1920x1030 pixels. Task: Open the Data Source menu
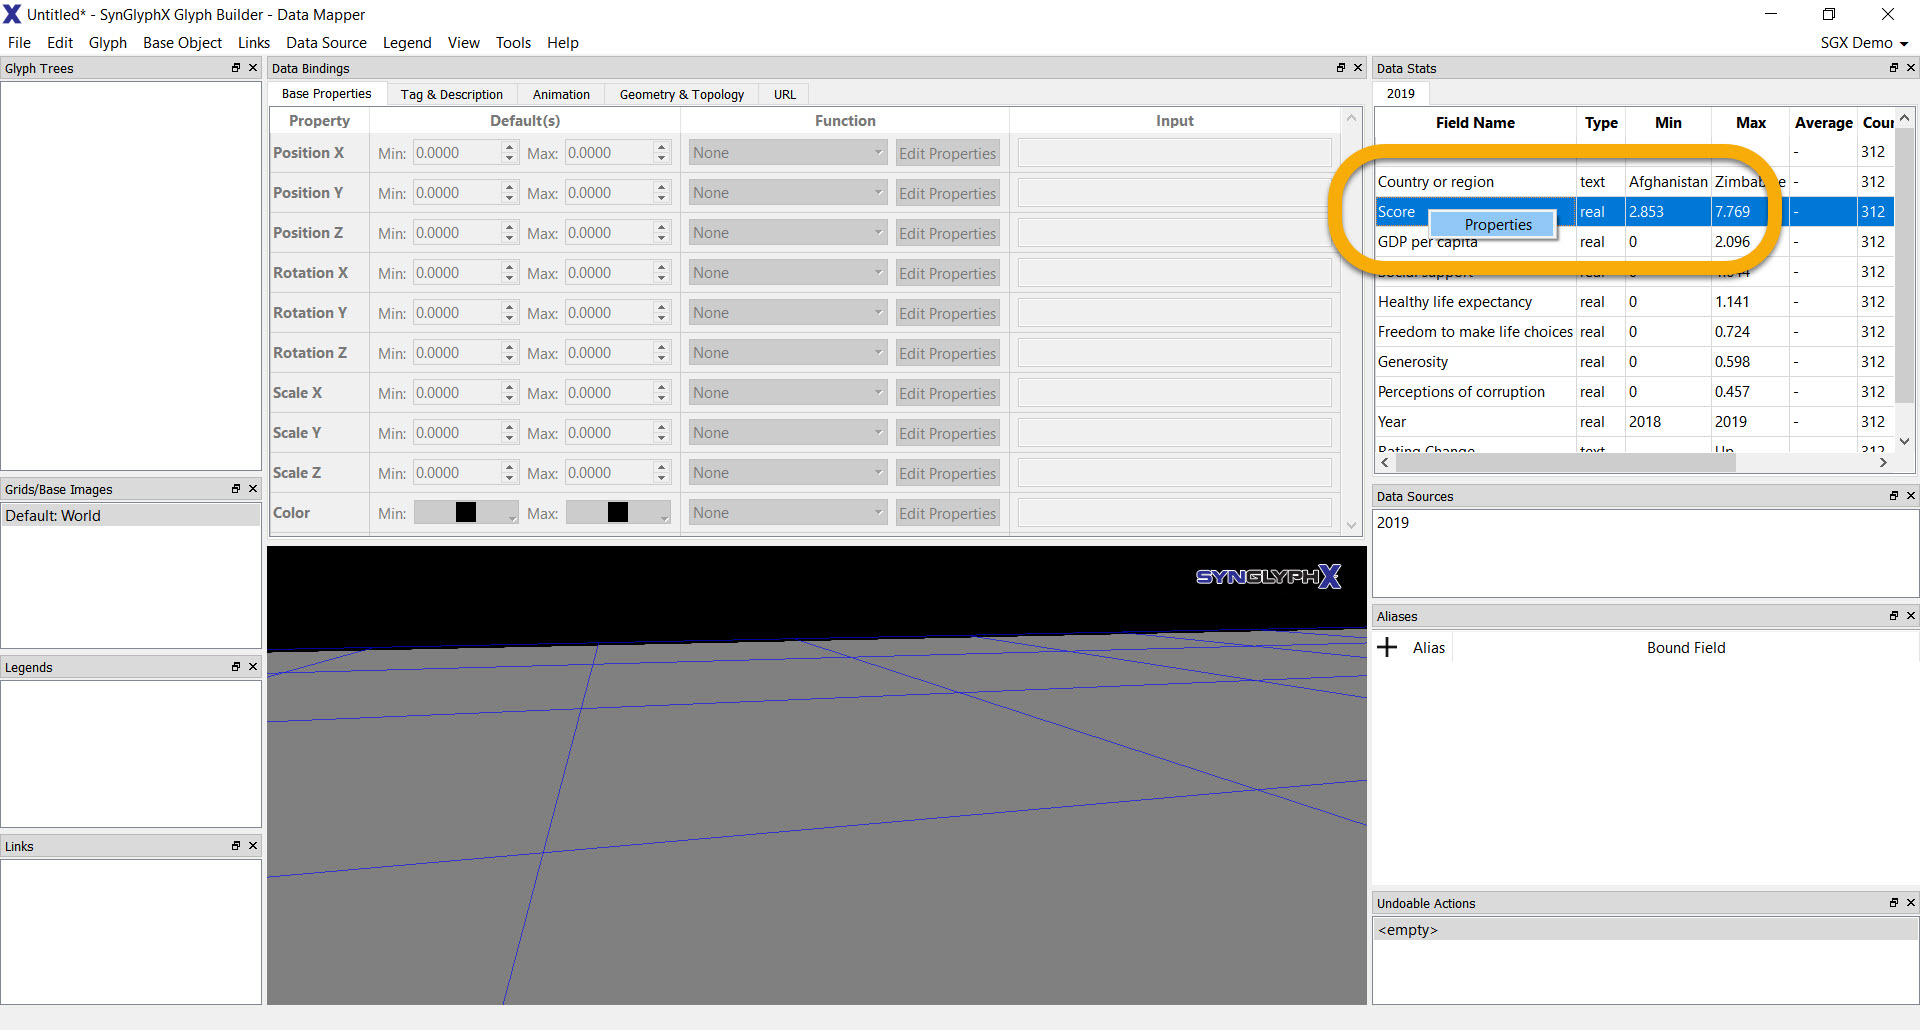pos(326,43)
